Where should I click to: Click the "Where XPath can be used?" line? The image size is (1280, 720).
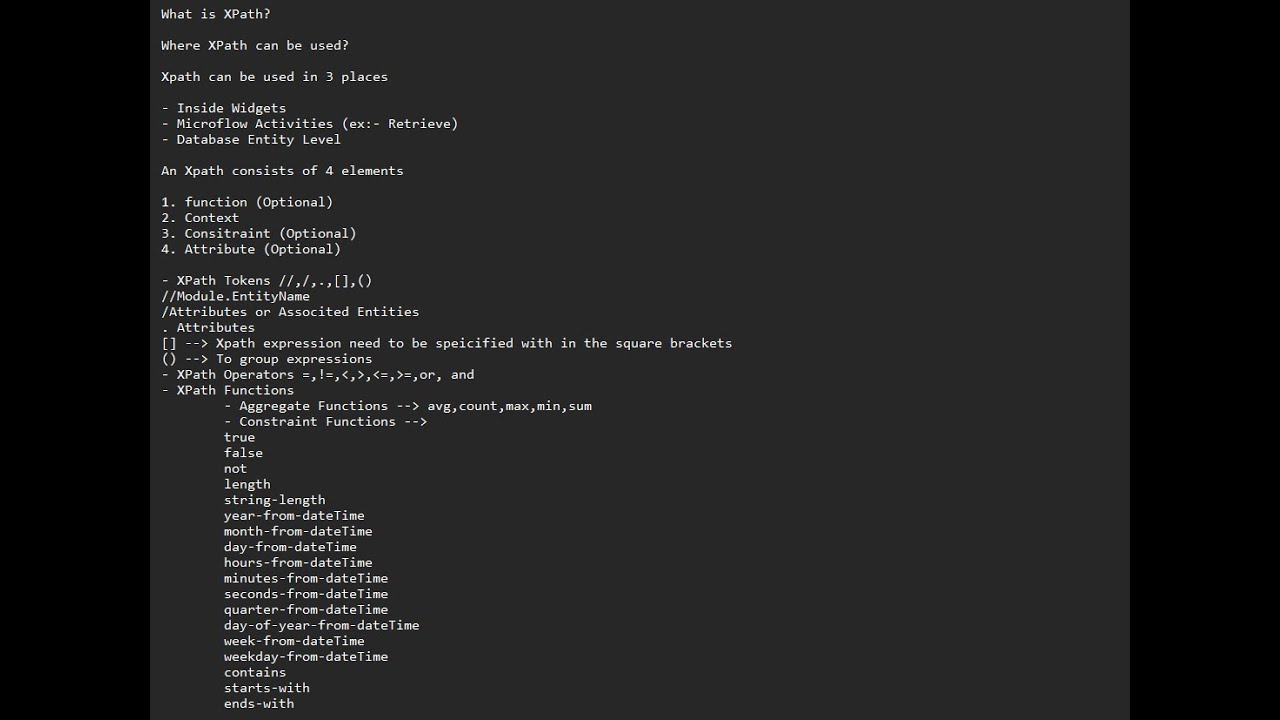point(255,45)
